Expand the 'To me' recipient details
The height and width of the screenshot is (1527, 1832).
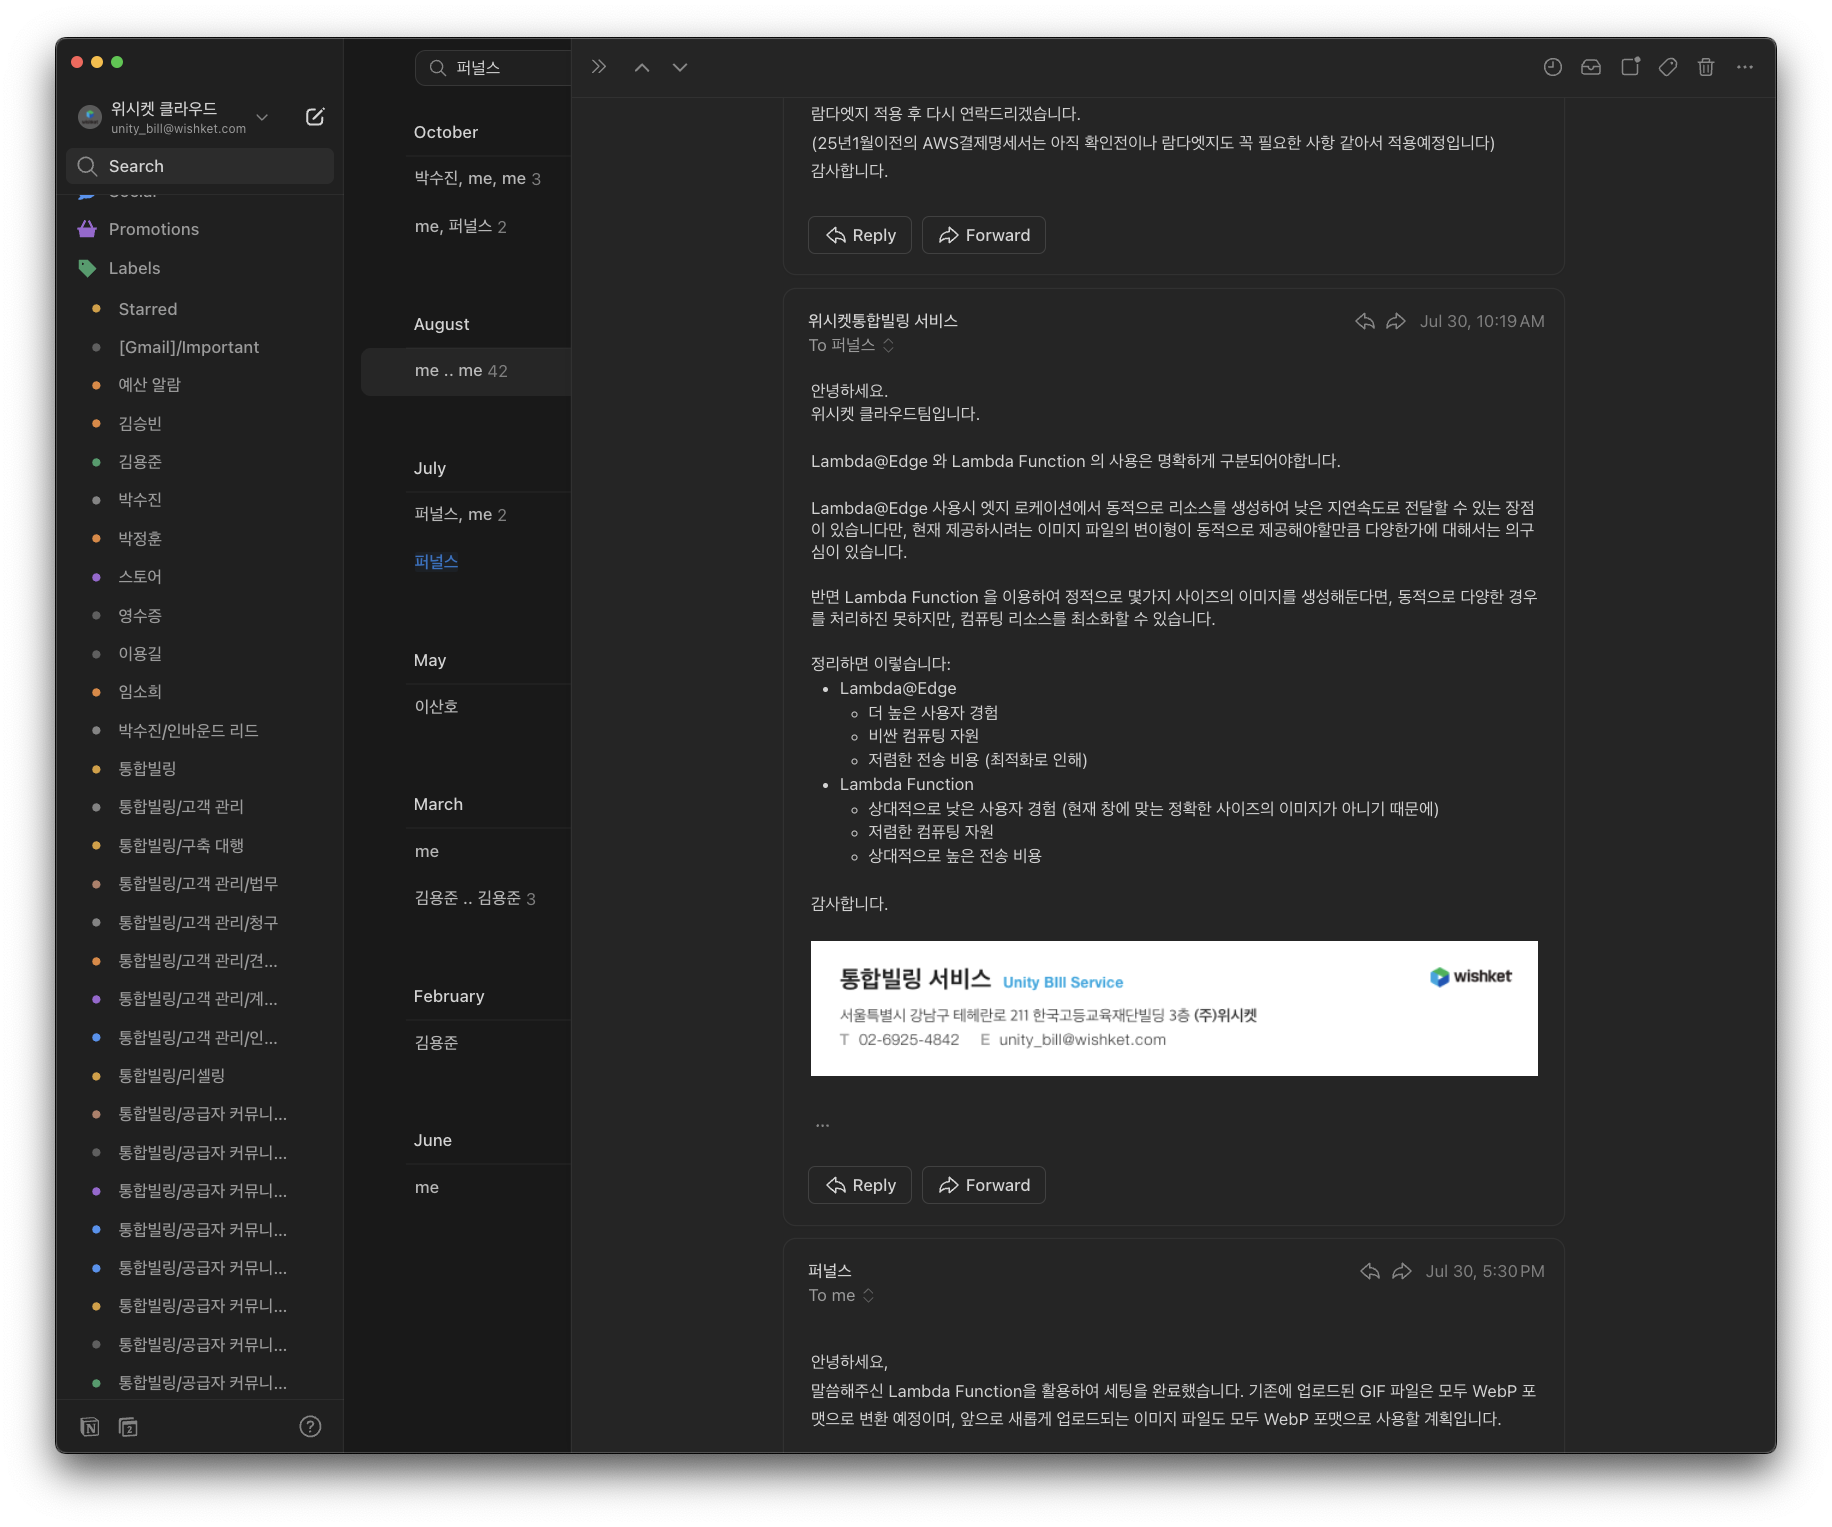coord(868,1295)
